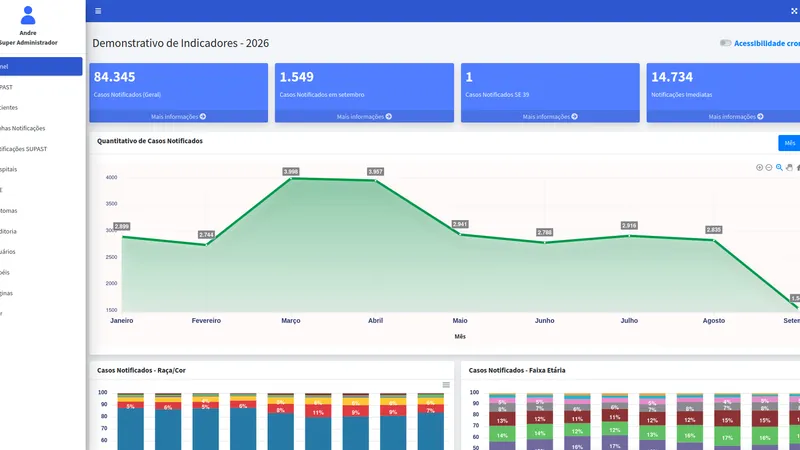Click Demonstrativo de Indicadores - 2026 heading

(x=181, y=43)
